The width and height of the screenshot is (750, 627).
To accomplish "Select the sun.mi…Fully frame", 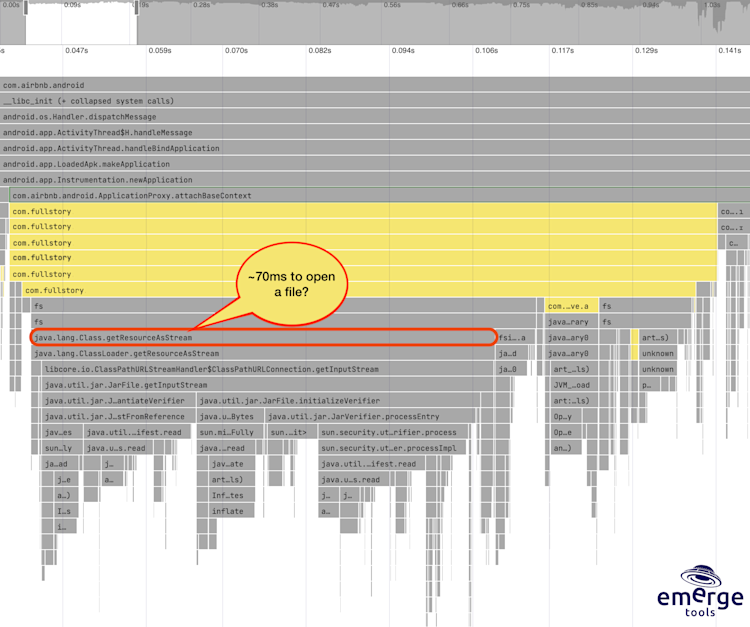I will coord(230,432).
